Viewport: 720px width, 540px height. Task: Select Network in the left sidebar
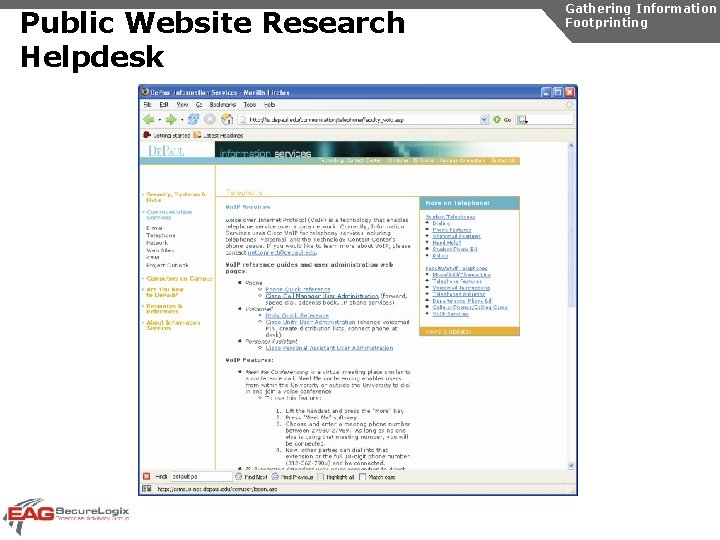[x=157, y=242]
